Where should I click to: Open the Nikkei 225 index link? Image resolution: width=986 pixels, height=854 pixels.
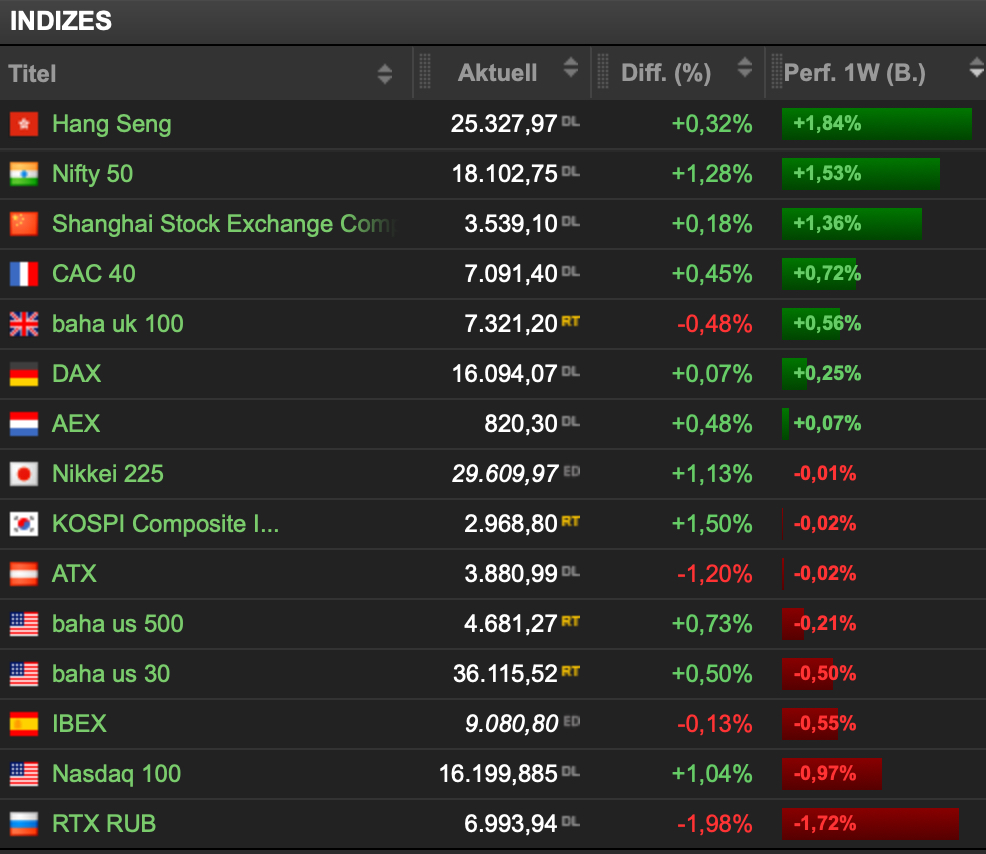pyautogui.click(x=108, y=474)
